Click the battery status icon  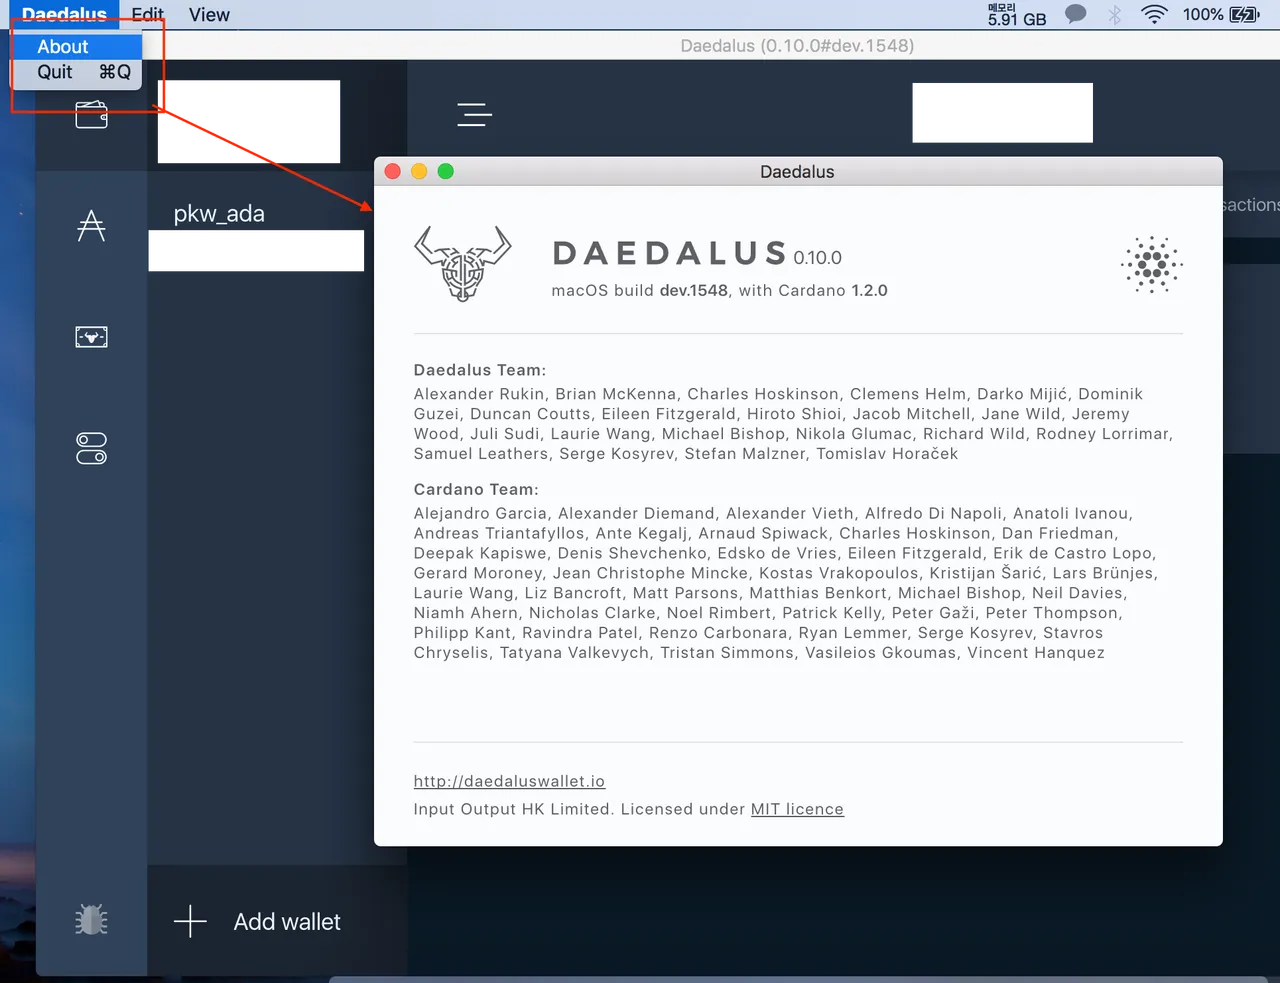click(x=1245, y=14)
